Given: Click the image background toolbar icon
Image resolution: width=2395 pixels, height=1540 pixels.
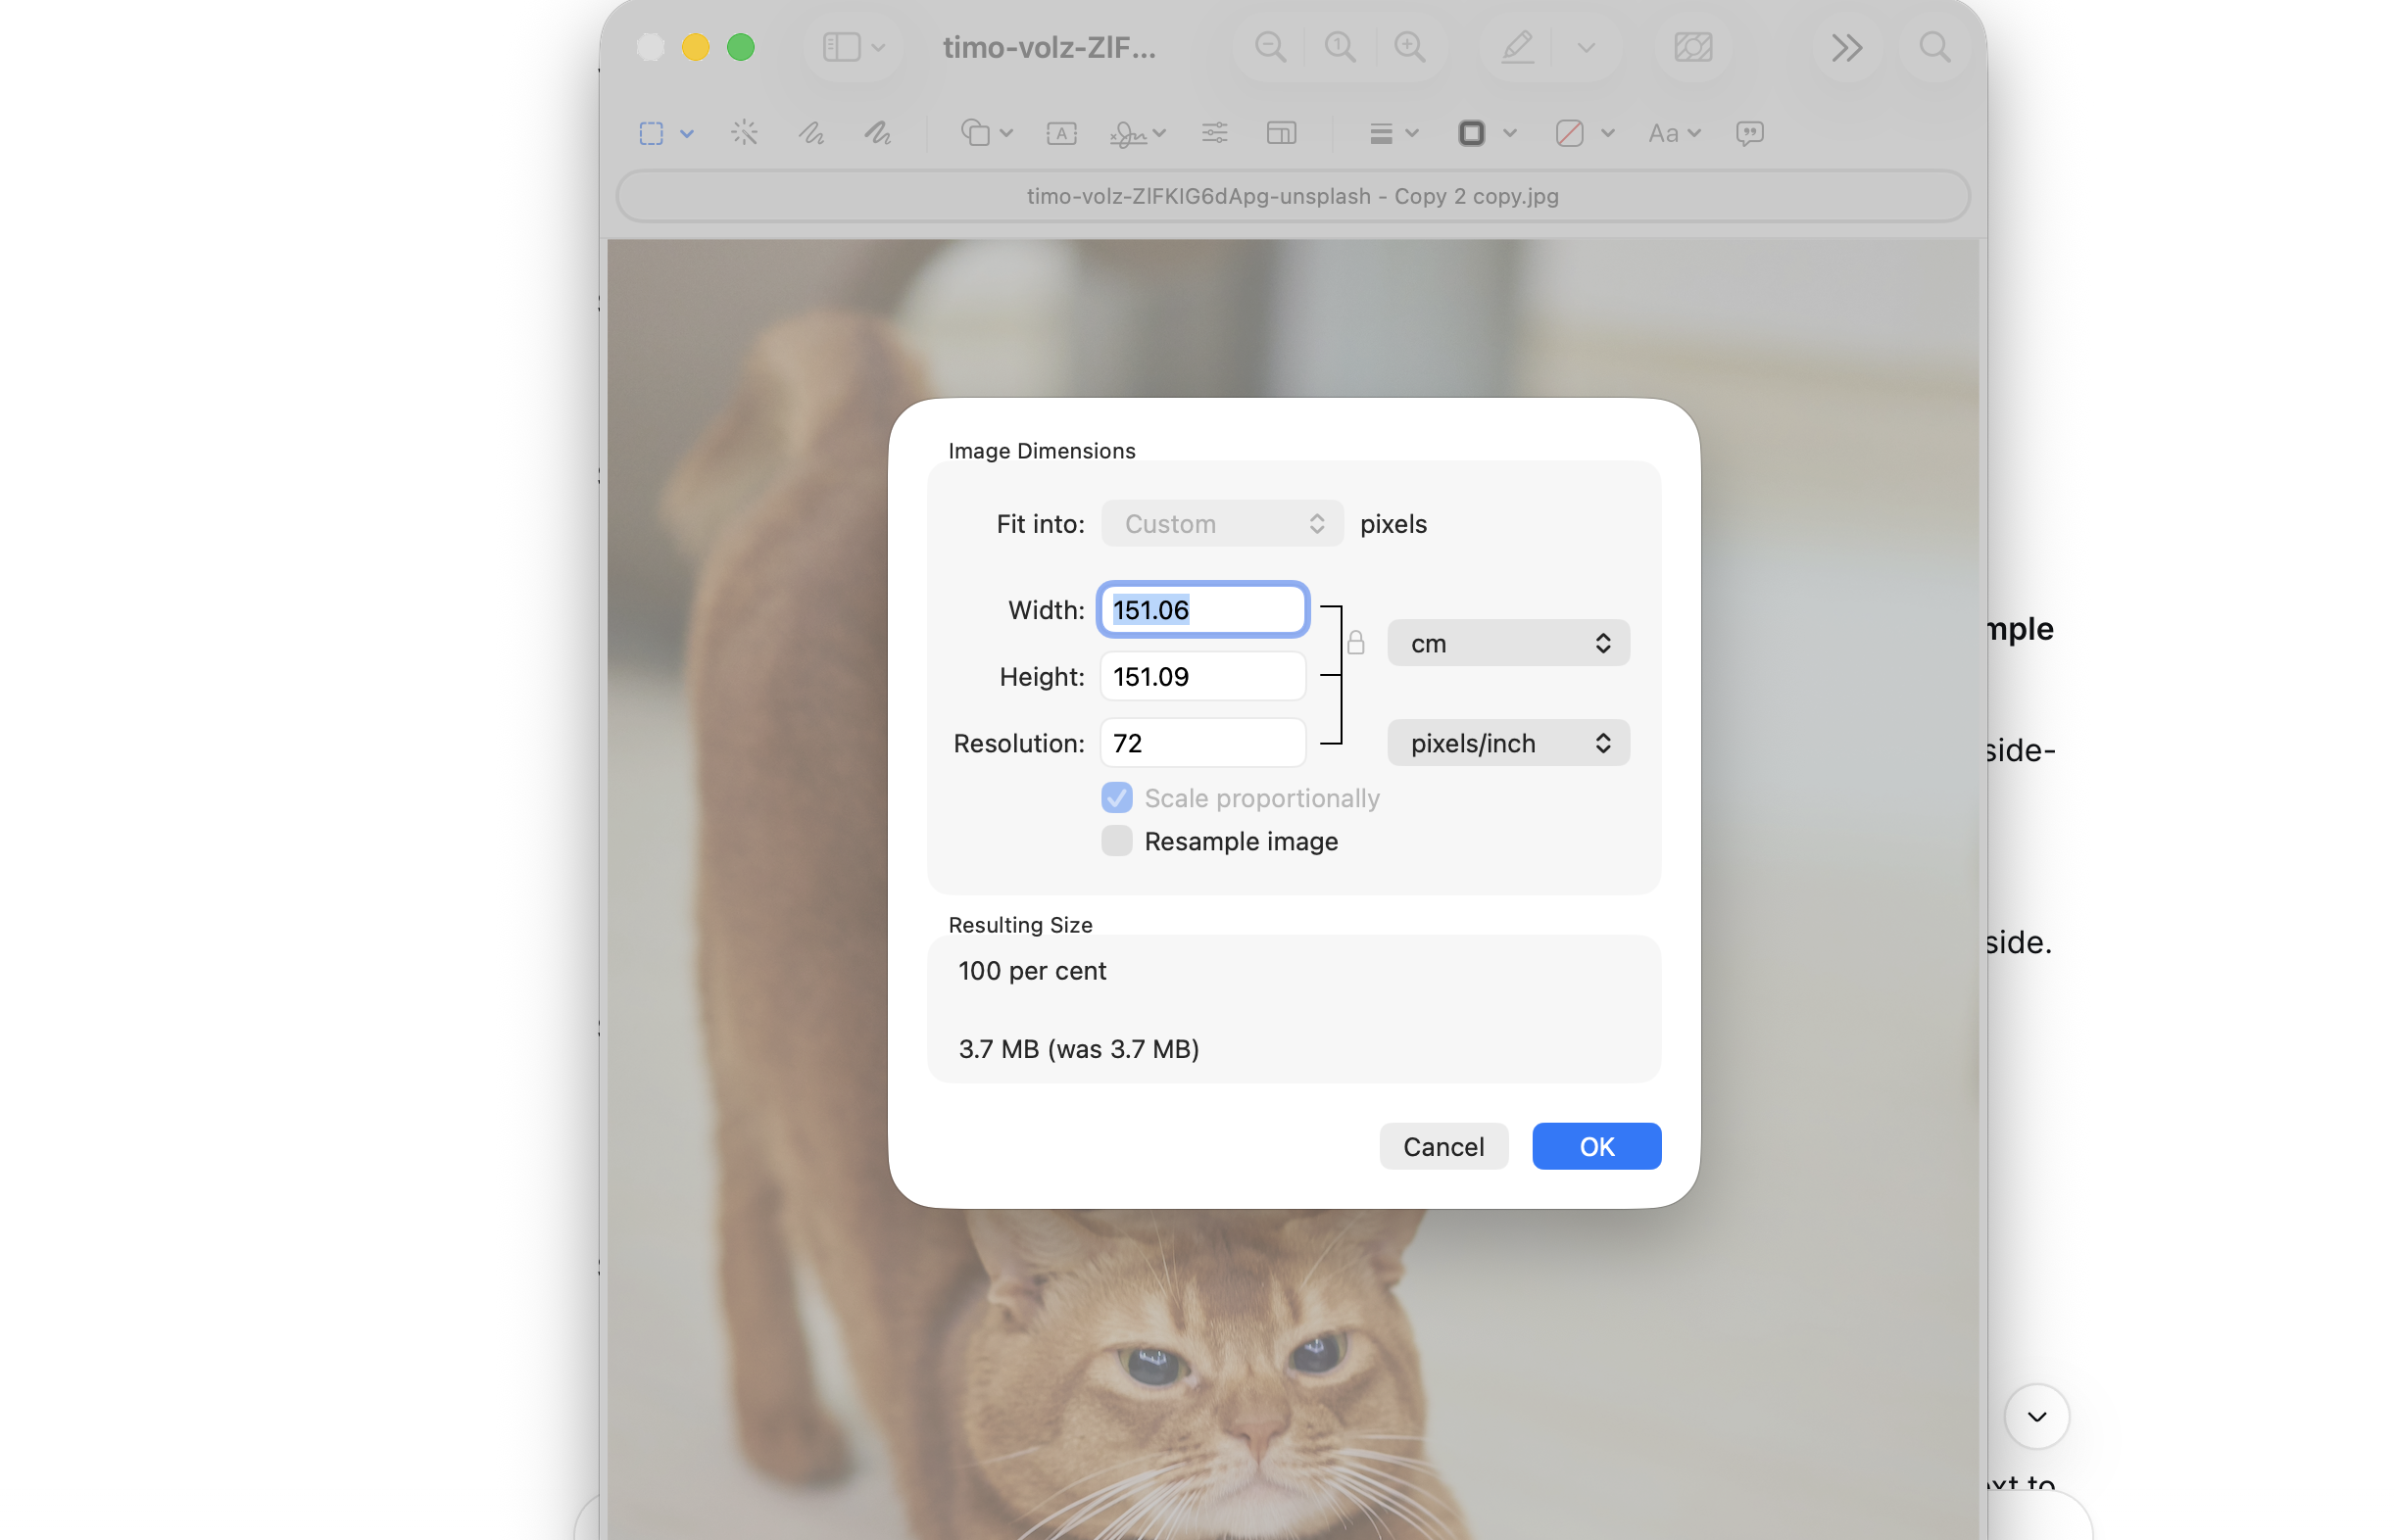Looking at the screenshot, I should tap(1692, 47).
